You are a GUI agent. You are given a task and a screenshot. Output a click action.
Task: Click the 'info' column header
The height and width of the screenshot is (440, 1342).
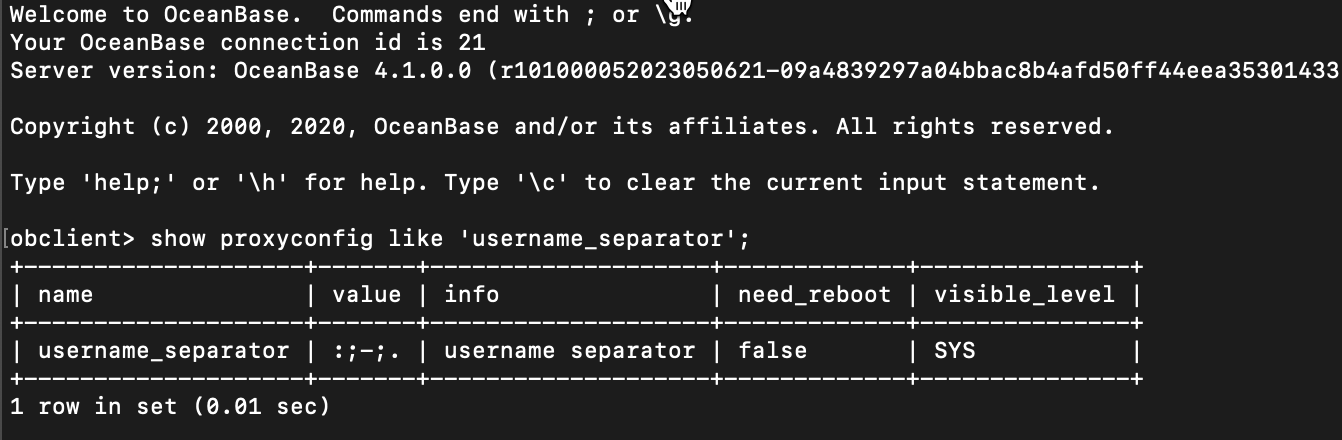pyautogui.click(x=472, y=295)
